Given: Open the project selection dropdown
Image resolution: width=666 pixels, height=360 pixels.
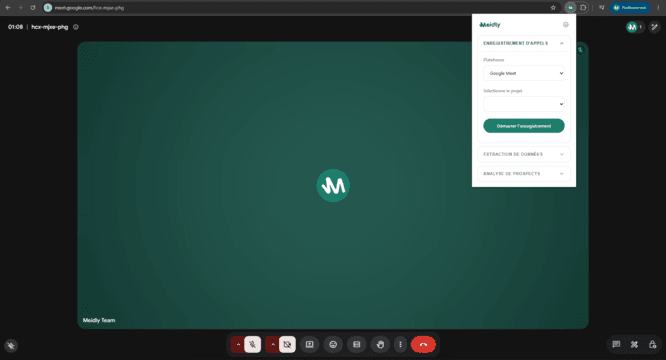Looking at the screenshot, I should tap(524, 104).
